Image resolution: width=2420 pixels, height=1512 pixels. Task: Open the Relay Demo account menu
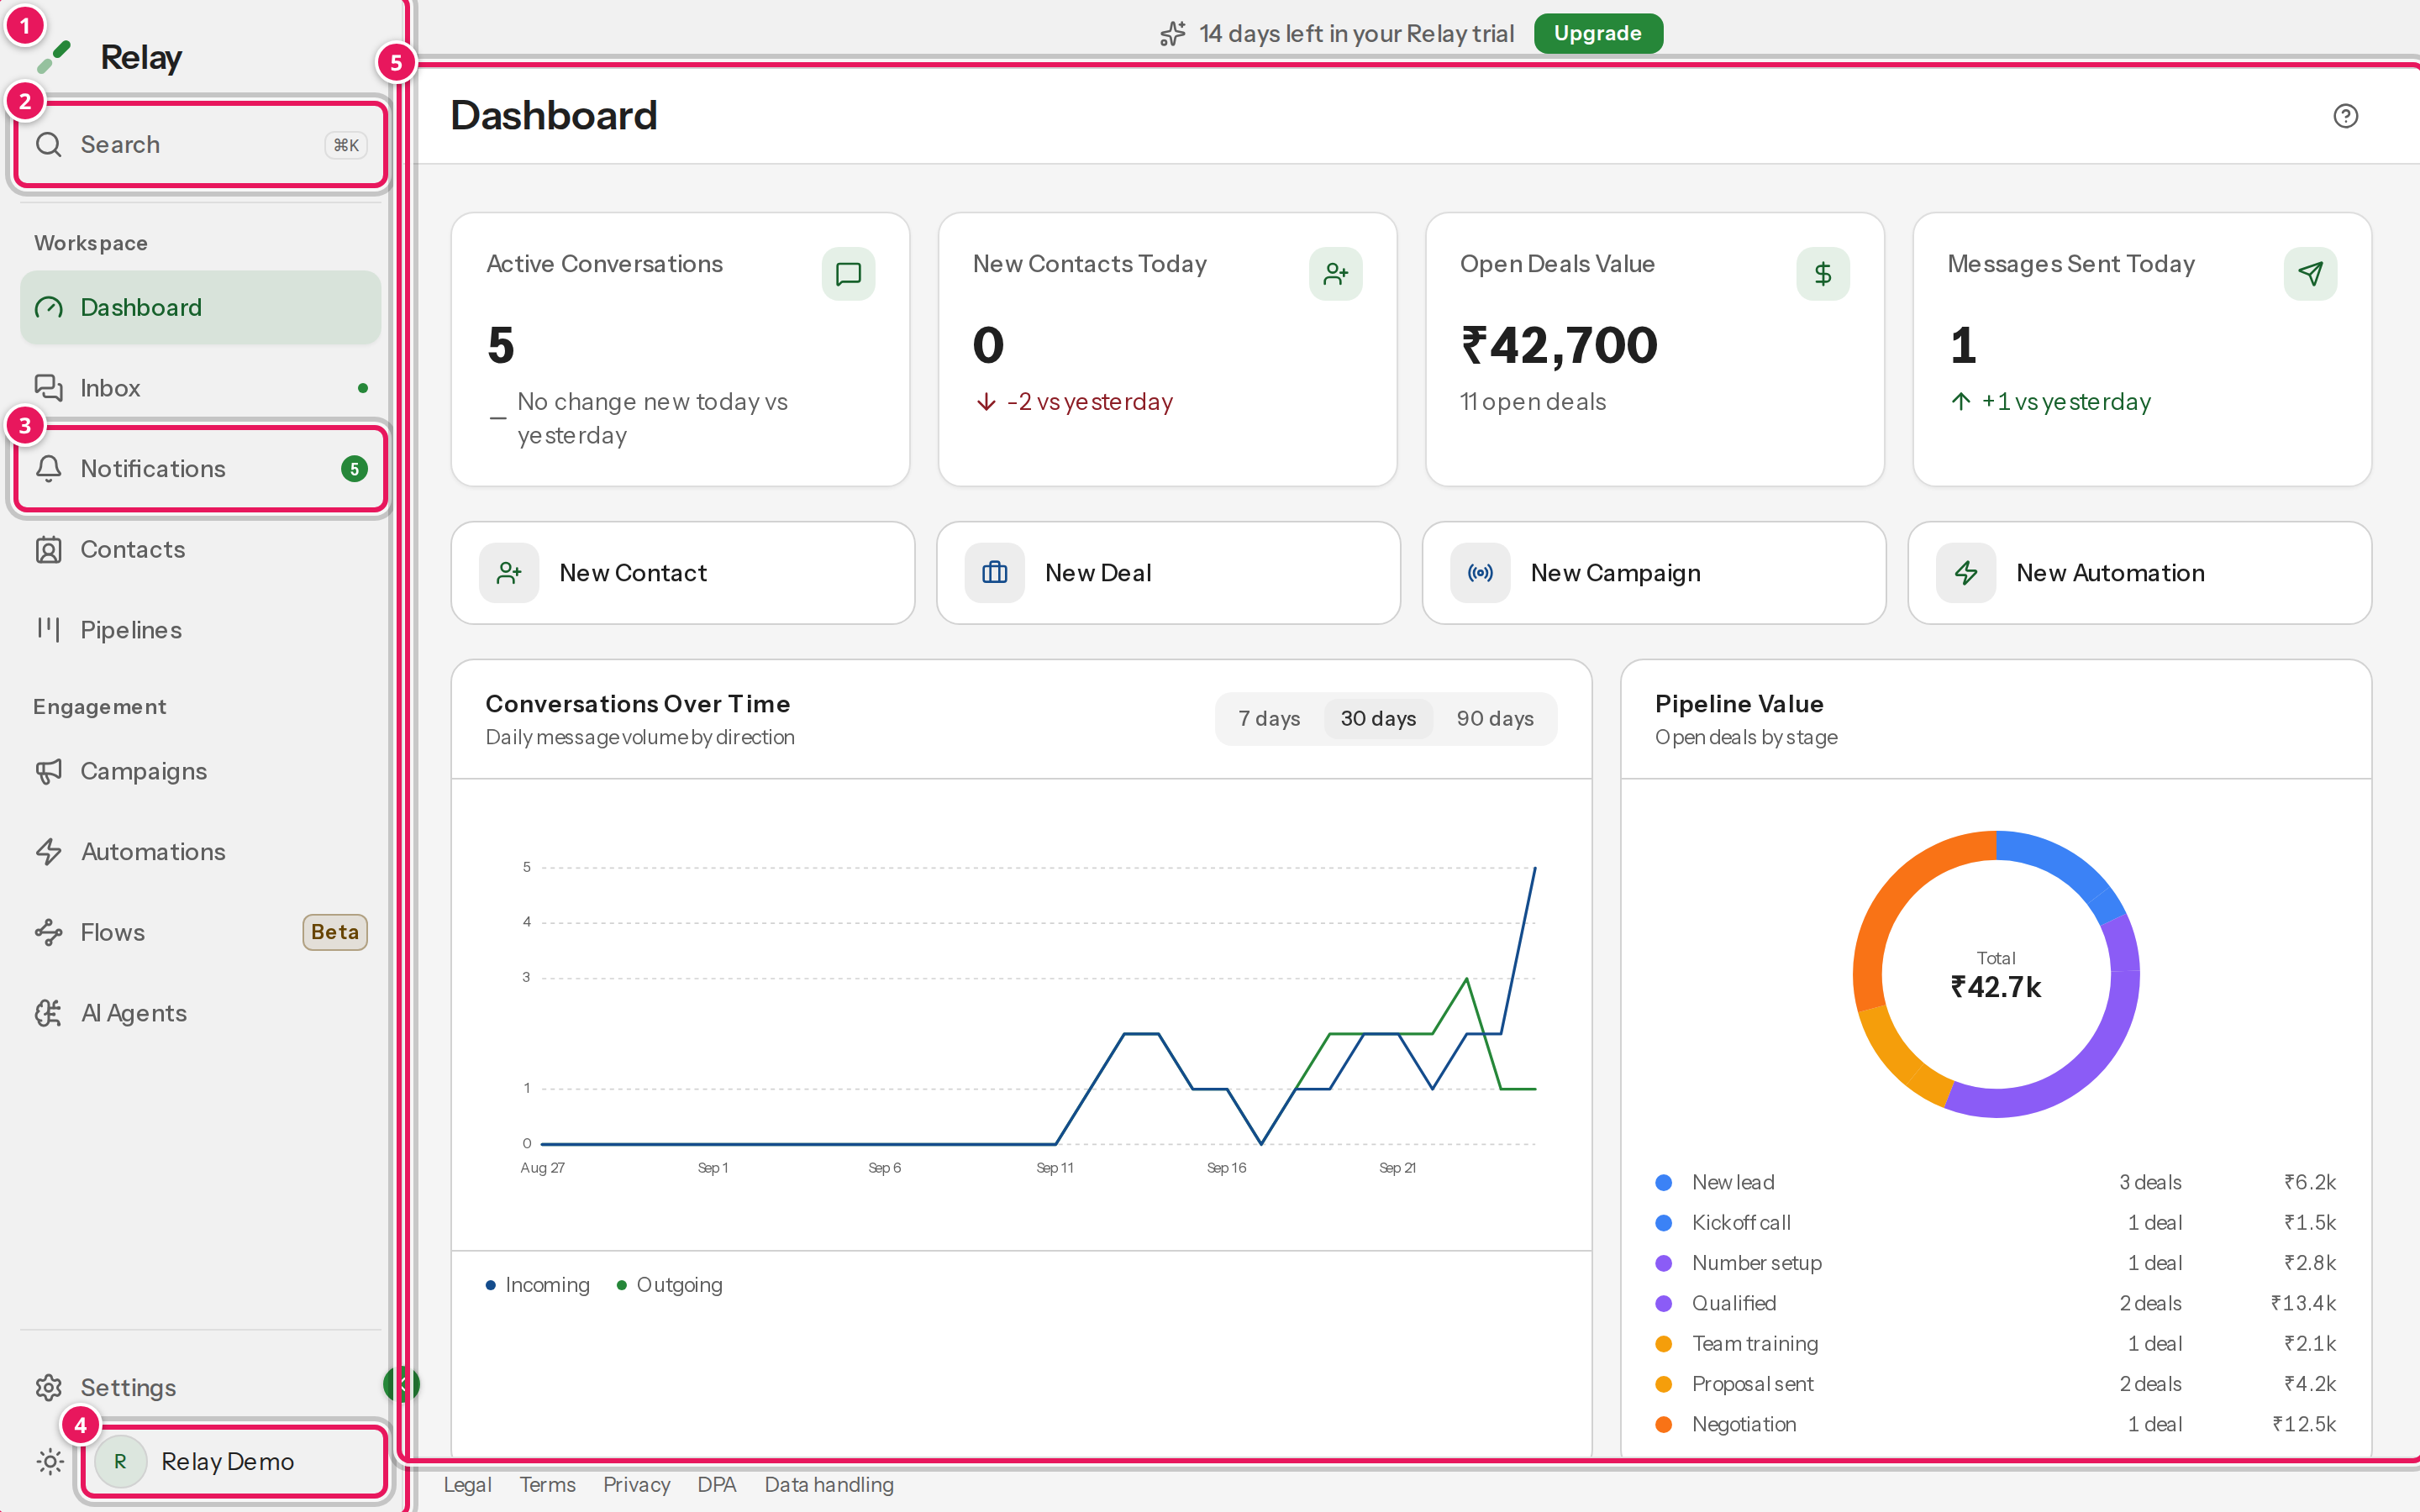click(x=234, y=1462)
